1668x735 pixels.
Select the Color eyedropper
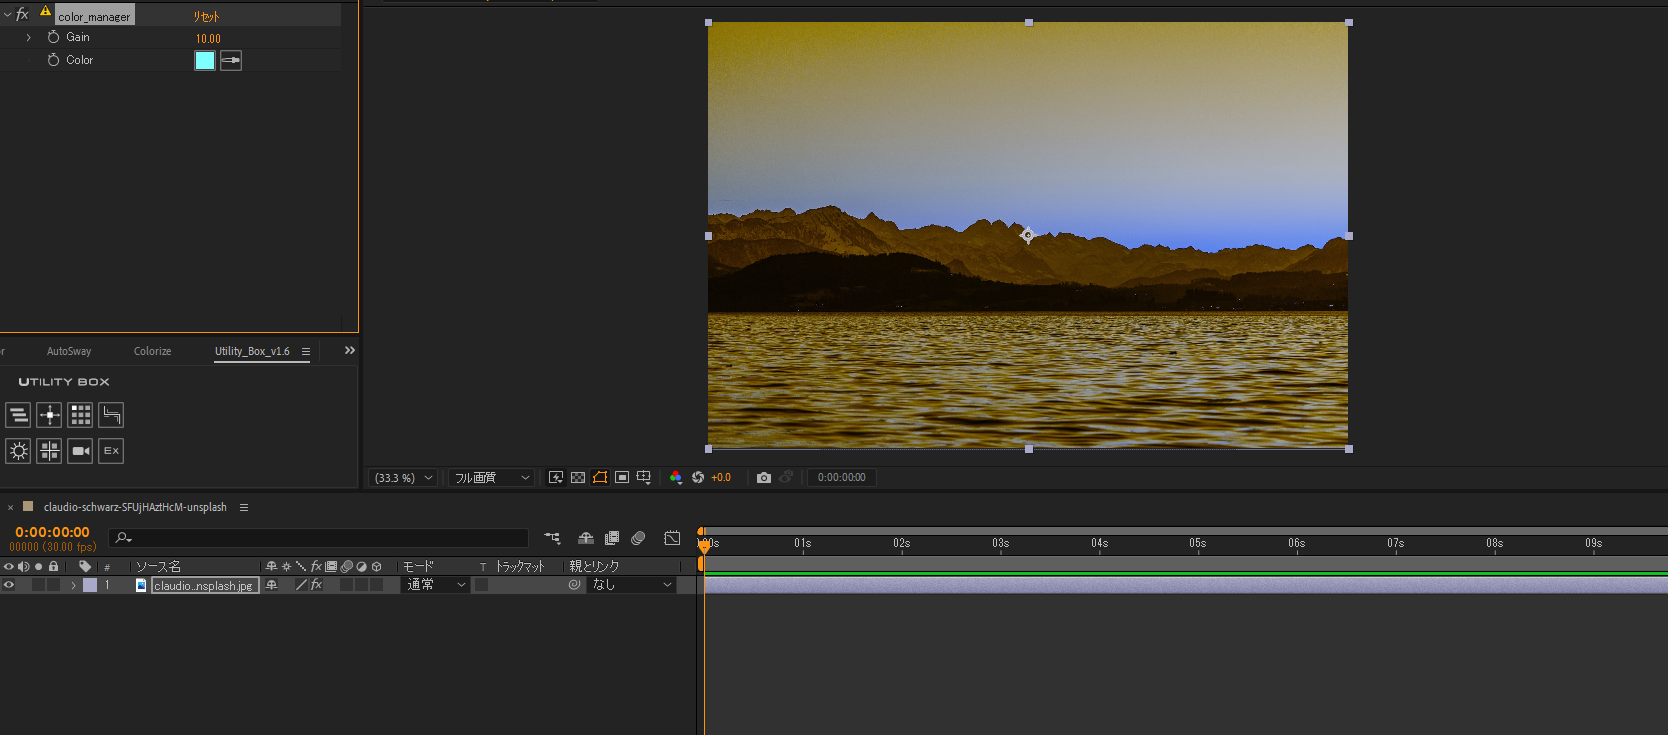point(231,60)
